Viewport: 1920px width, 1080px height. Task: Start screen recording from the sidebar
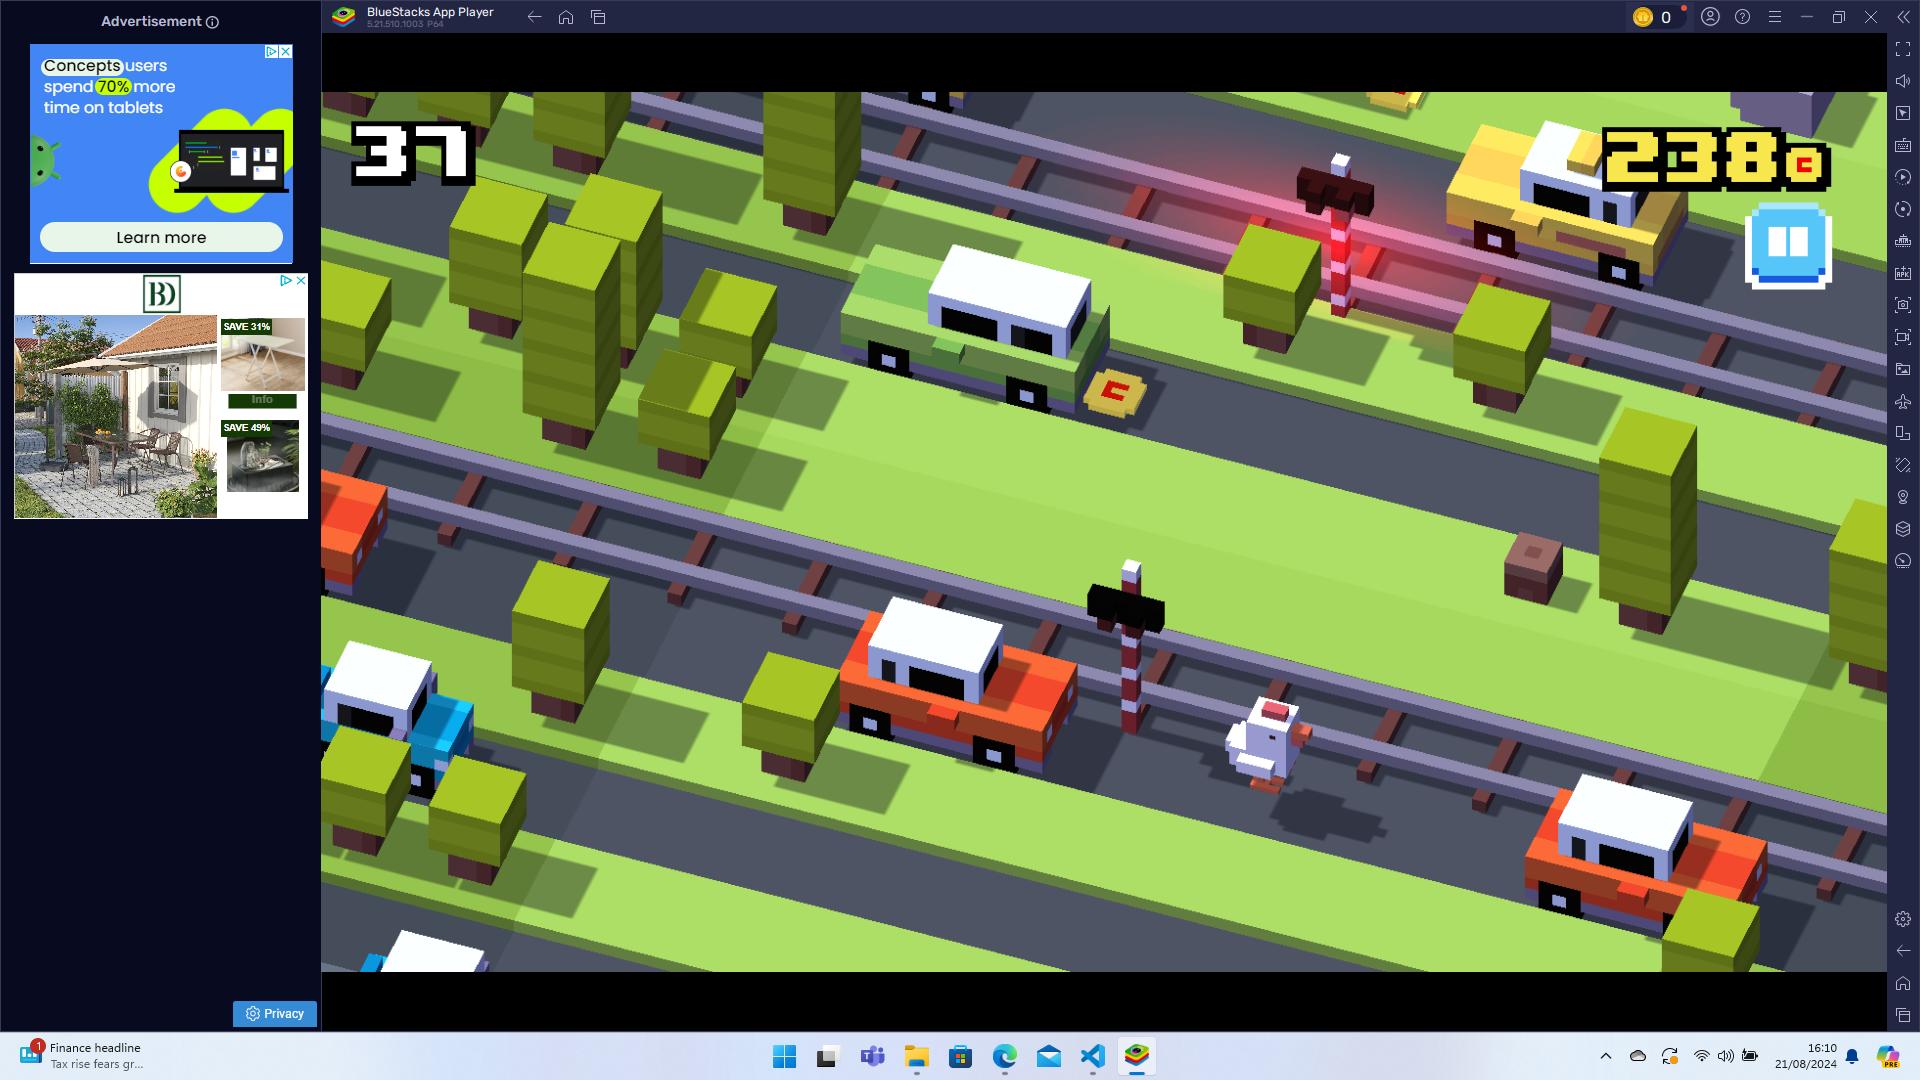(x=1903, y=337)
